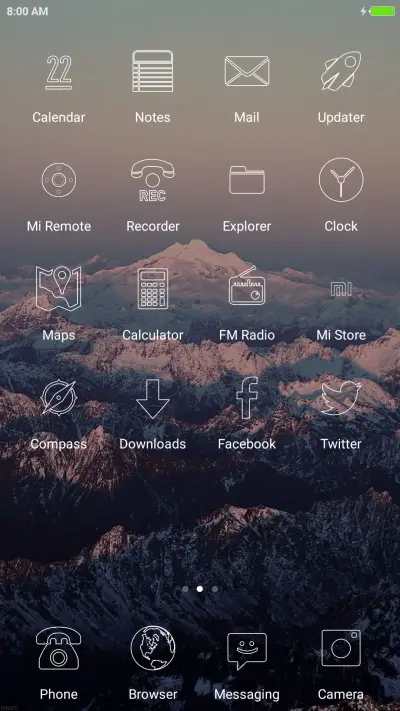Tap the "Calendar" label text
This screenshot has height=711, width=400.
(x=59, y=117)
